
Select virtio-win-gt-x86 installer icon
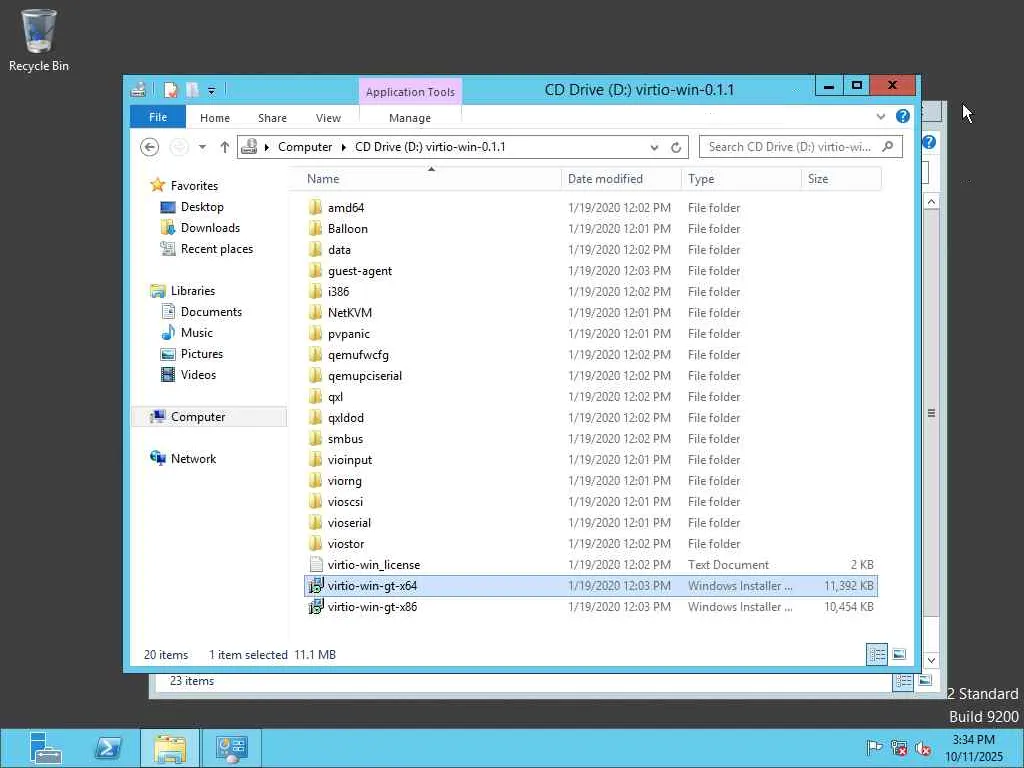pos(315,607)
